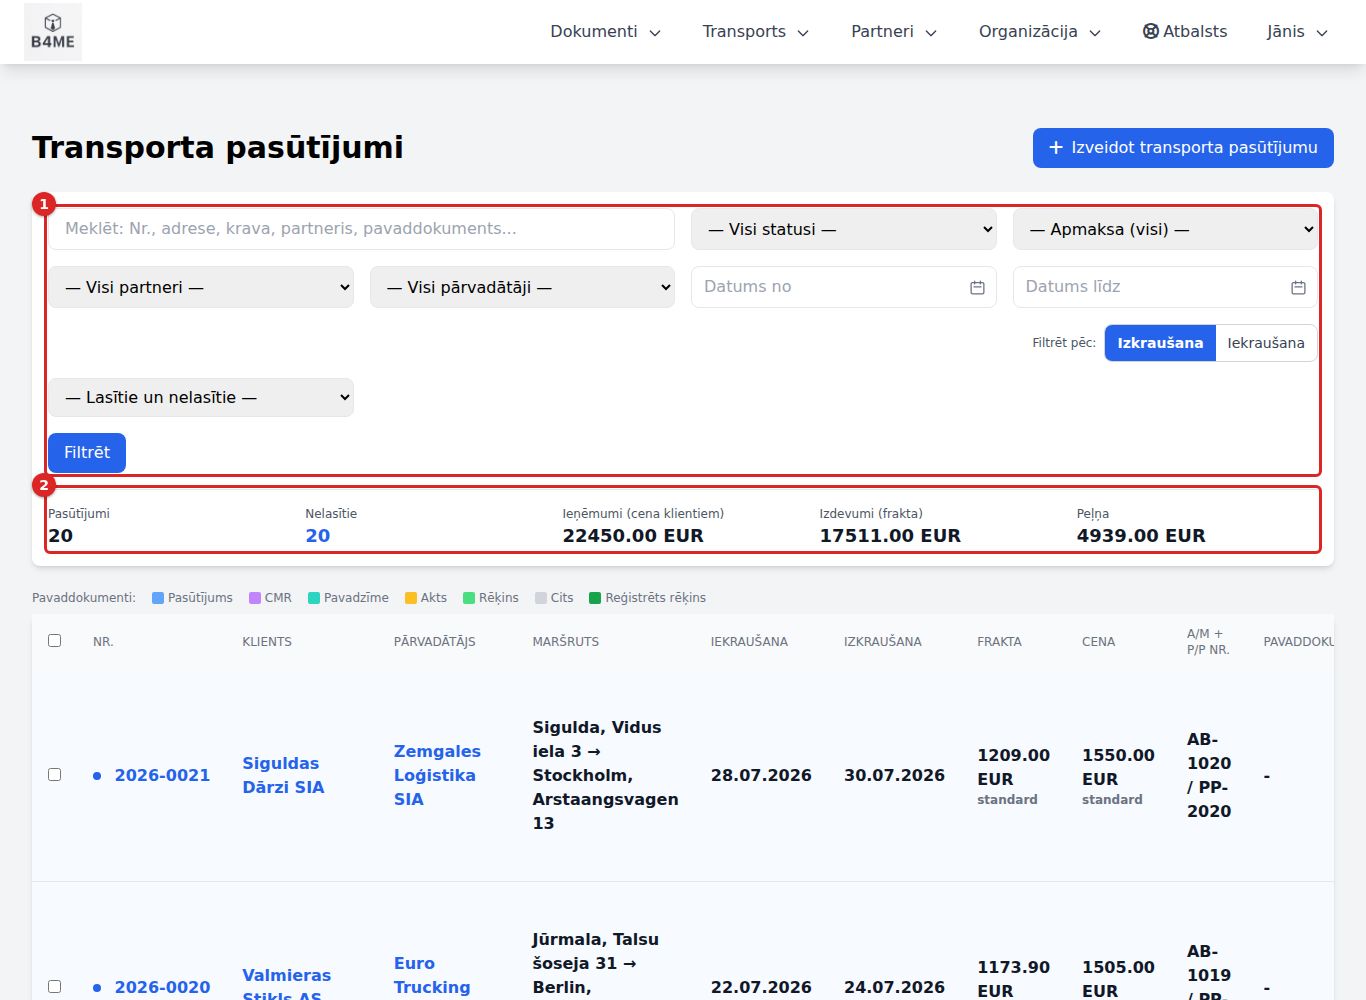Click the Datums līdz date field
This screenshot has height=1000, width=1366.
(1165, 287)
